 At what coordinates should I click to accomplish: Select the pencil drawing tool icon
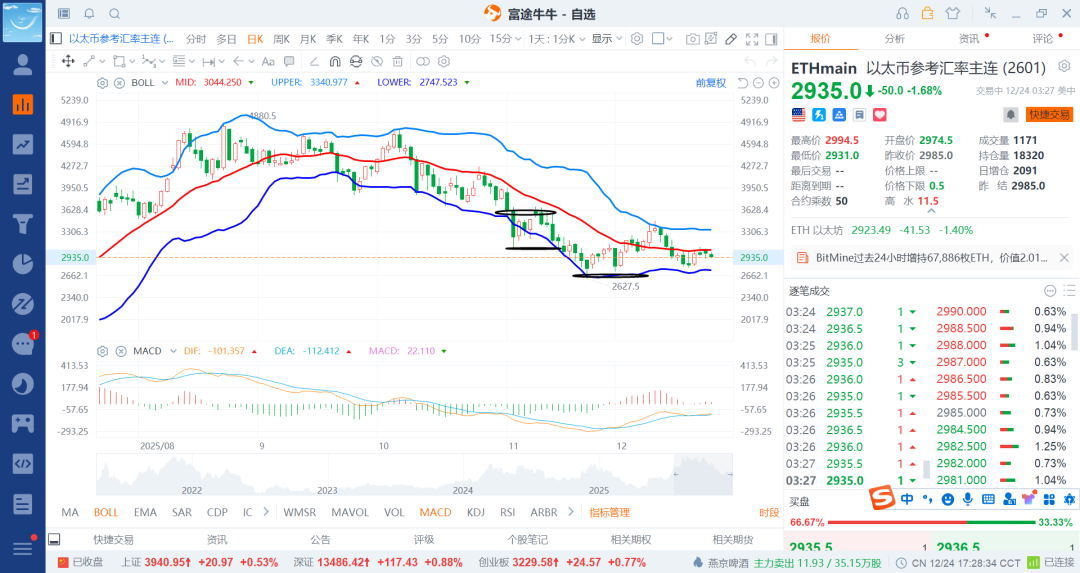click(731, 39)
